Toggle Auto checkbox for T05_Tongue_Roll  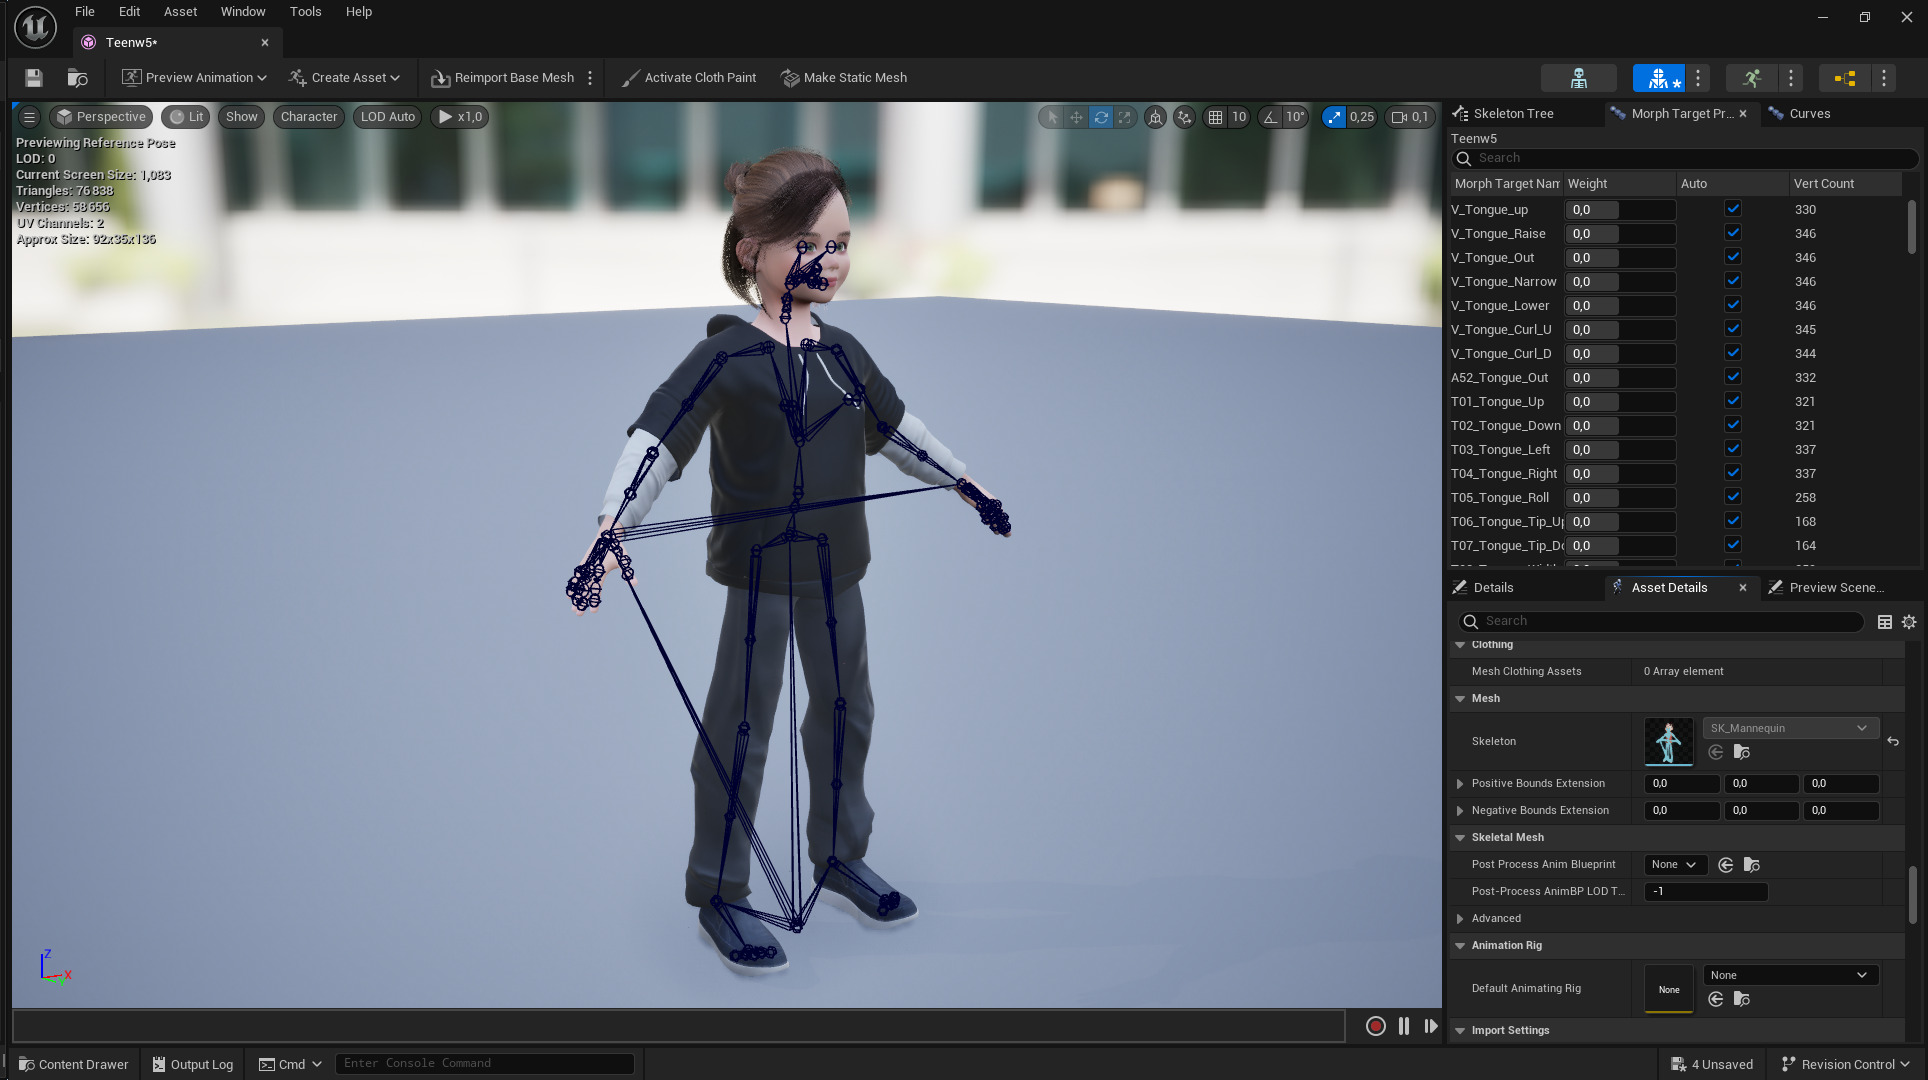click(1733, 497)
